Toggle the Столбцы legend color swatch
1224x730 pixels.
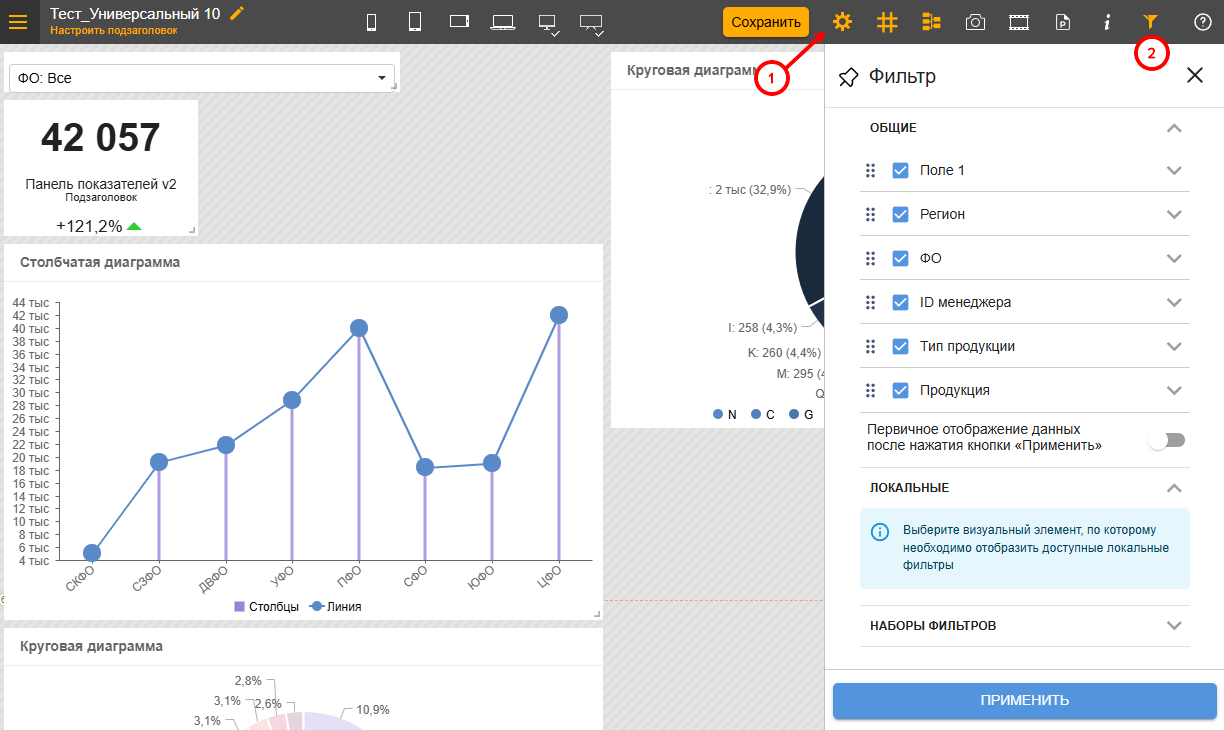tap(239, 606)
